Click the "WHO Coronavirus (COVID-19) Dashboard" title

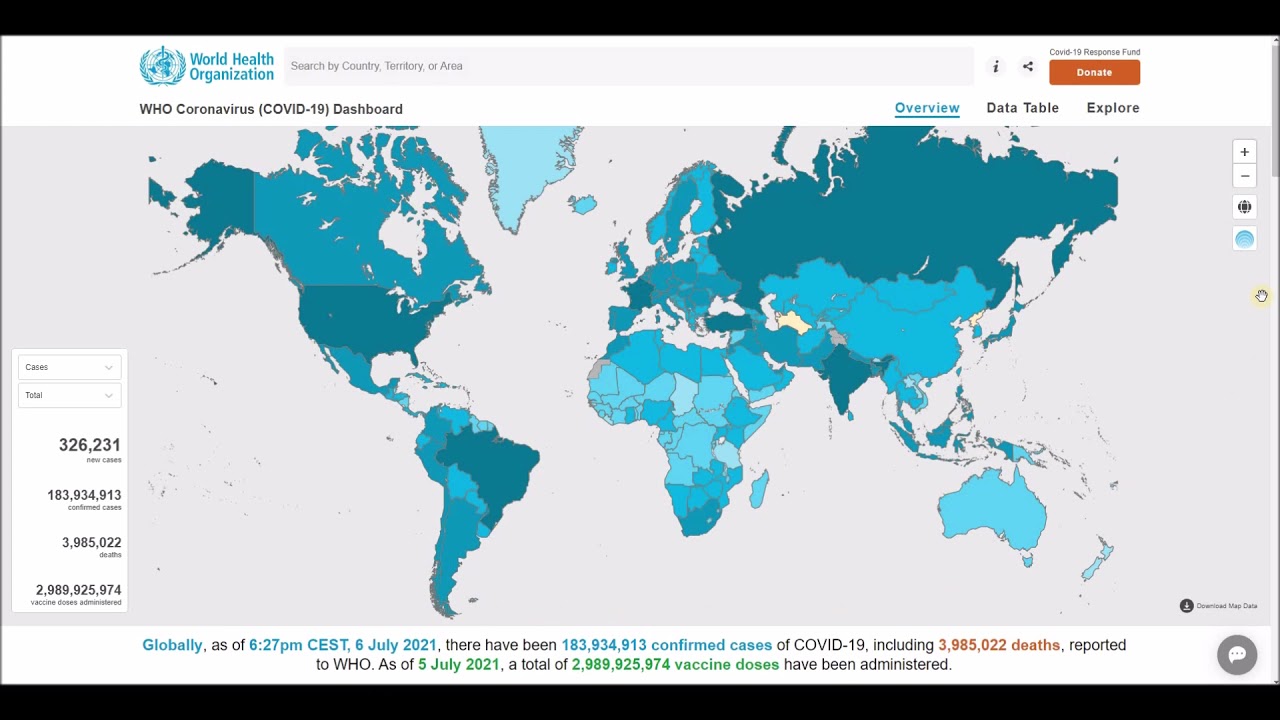tap(271, 109)
